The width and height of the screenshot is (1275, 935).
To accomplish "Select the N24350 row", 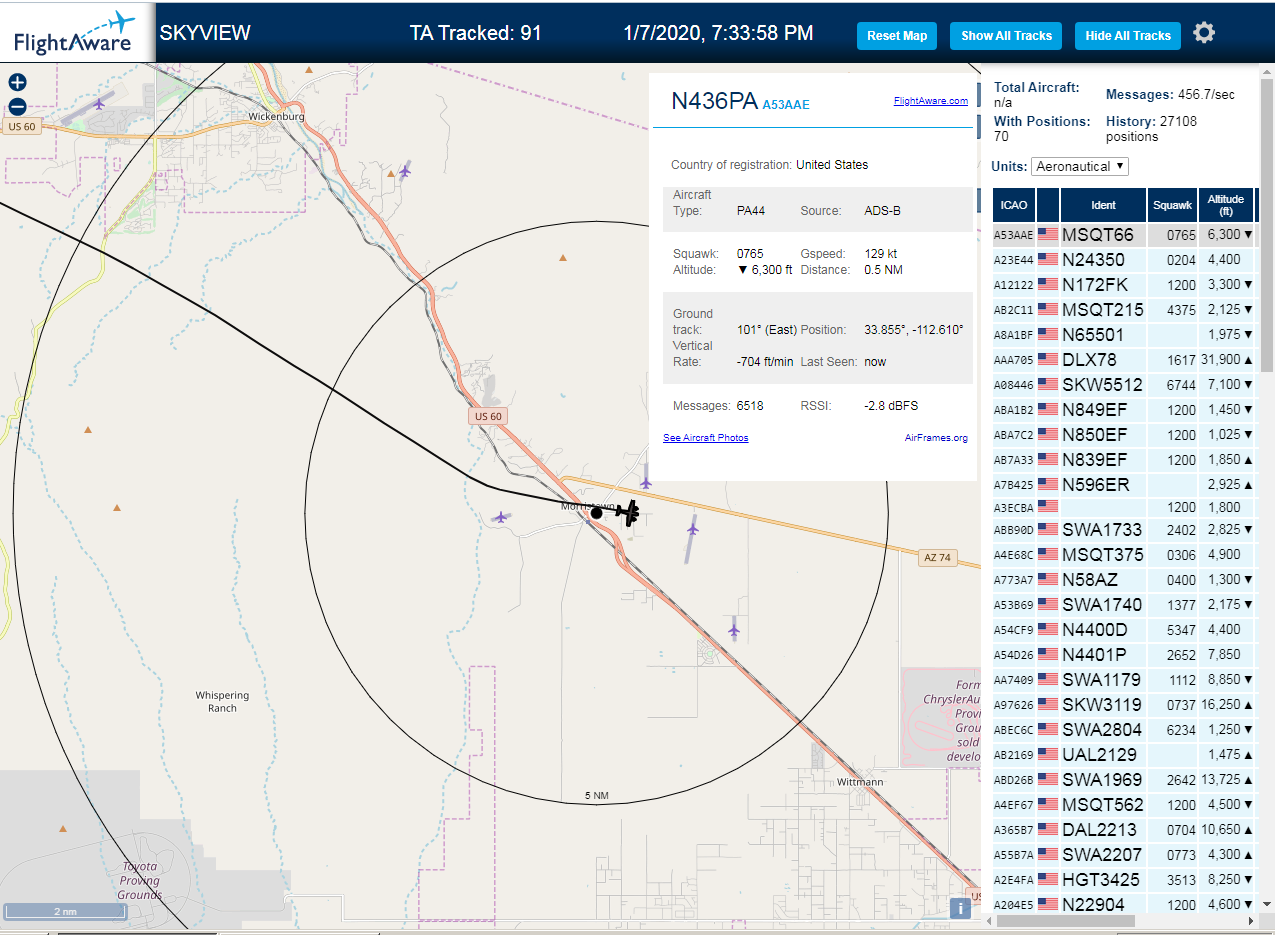I will (1124, 260).
